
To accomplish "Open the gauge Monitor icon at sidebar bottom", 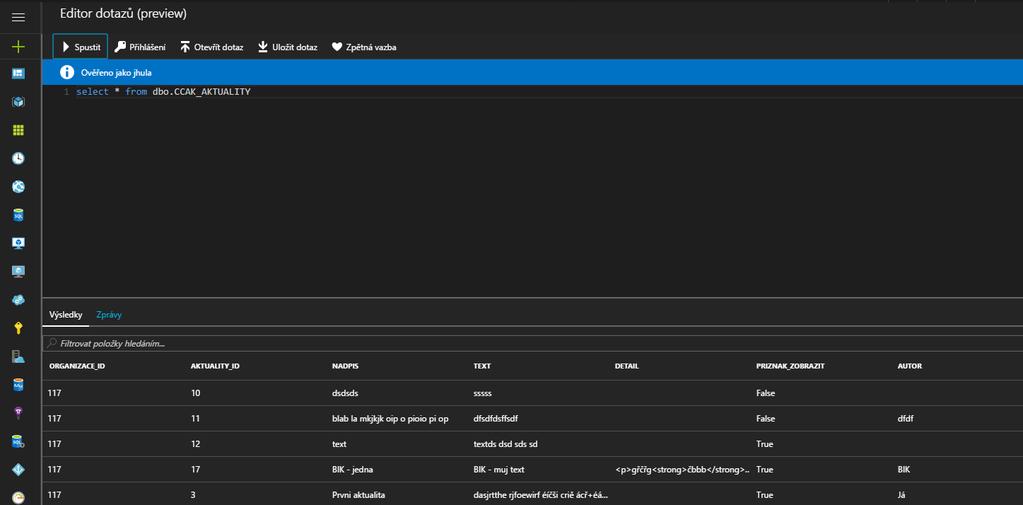I will [18, 497].
